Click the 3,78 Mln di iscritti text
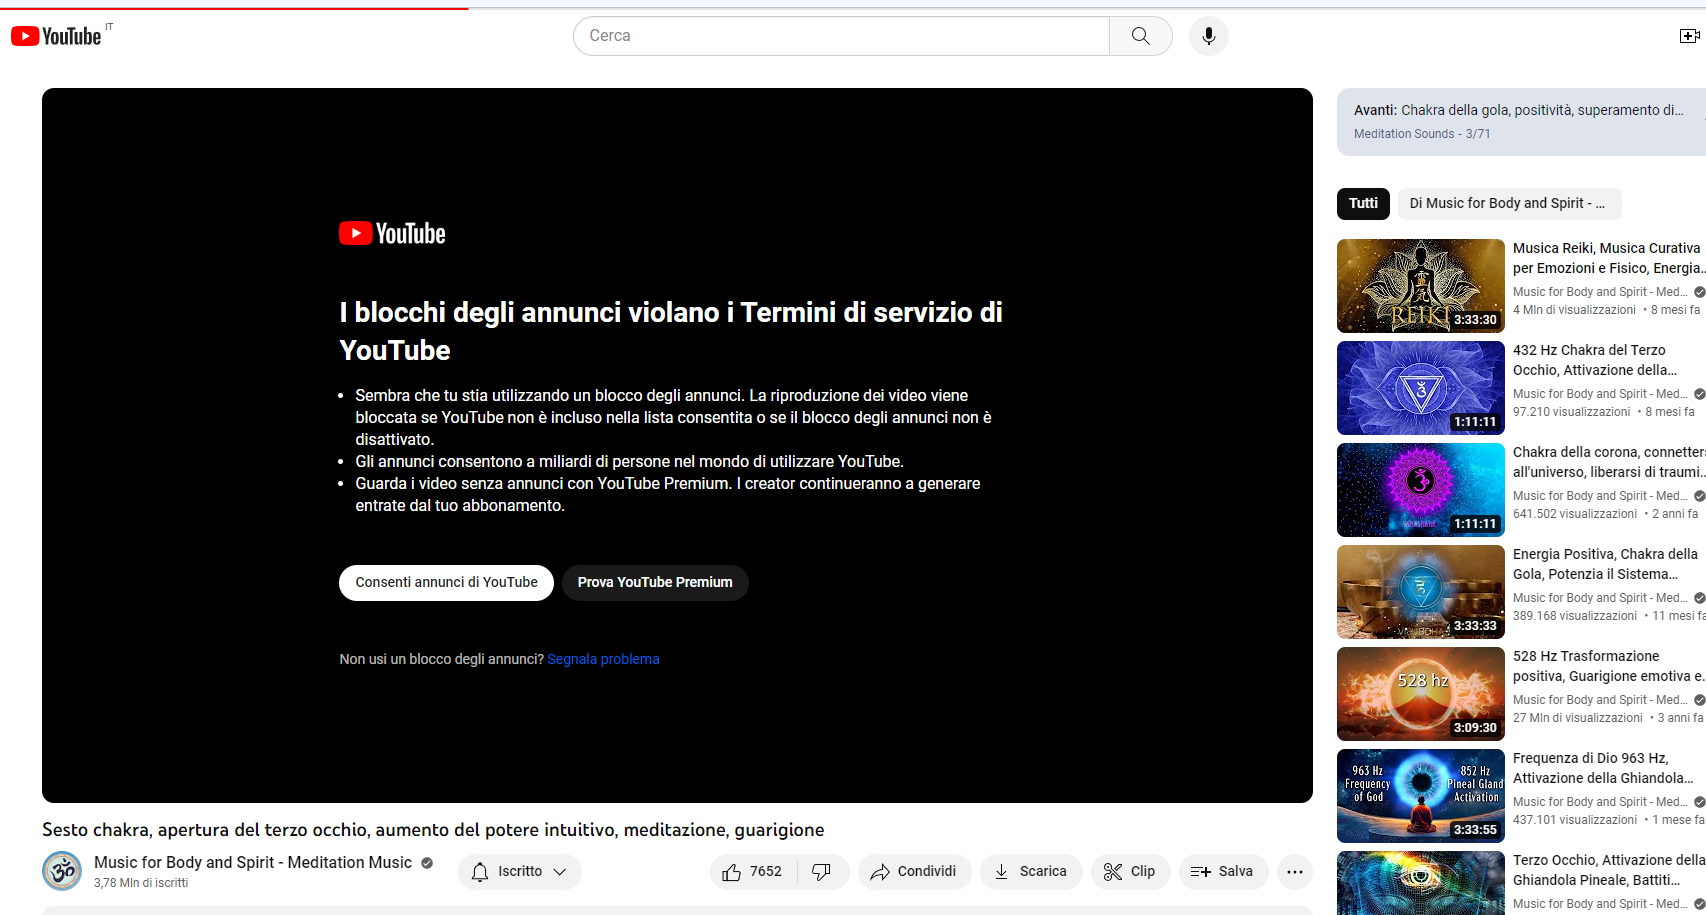1706x915 pixels. (x=141, y=883)
